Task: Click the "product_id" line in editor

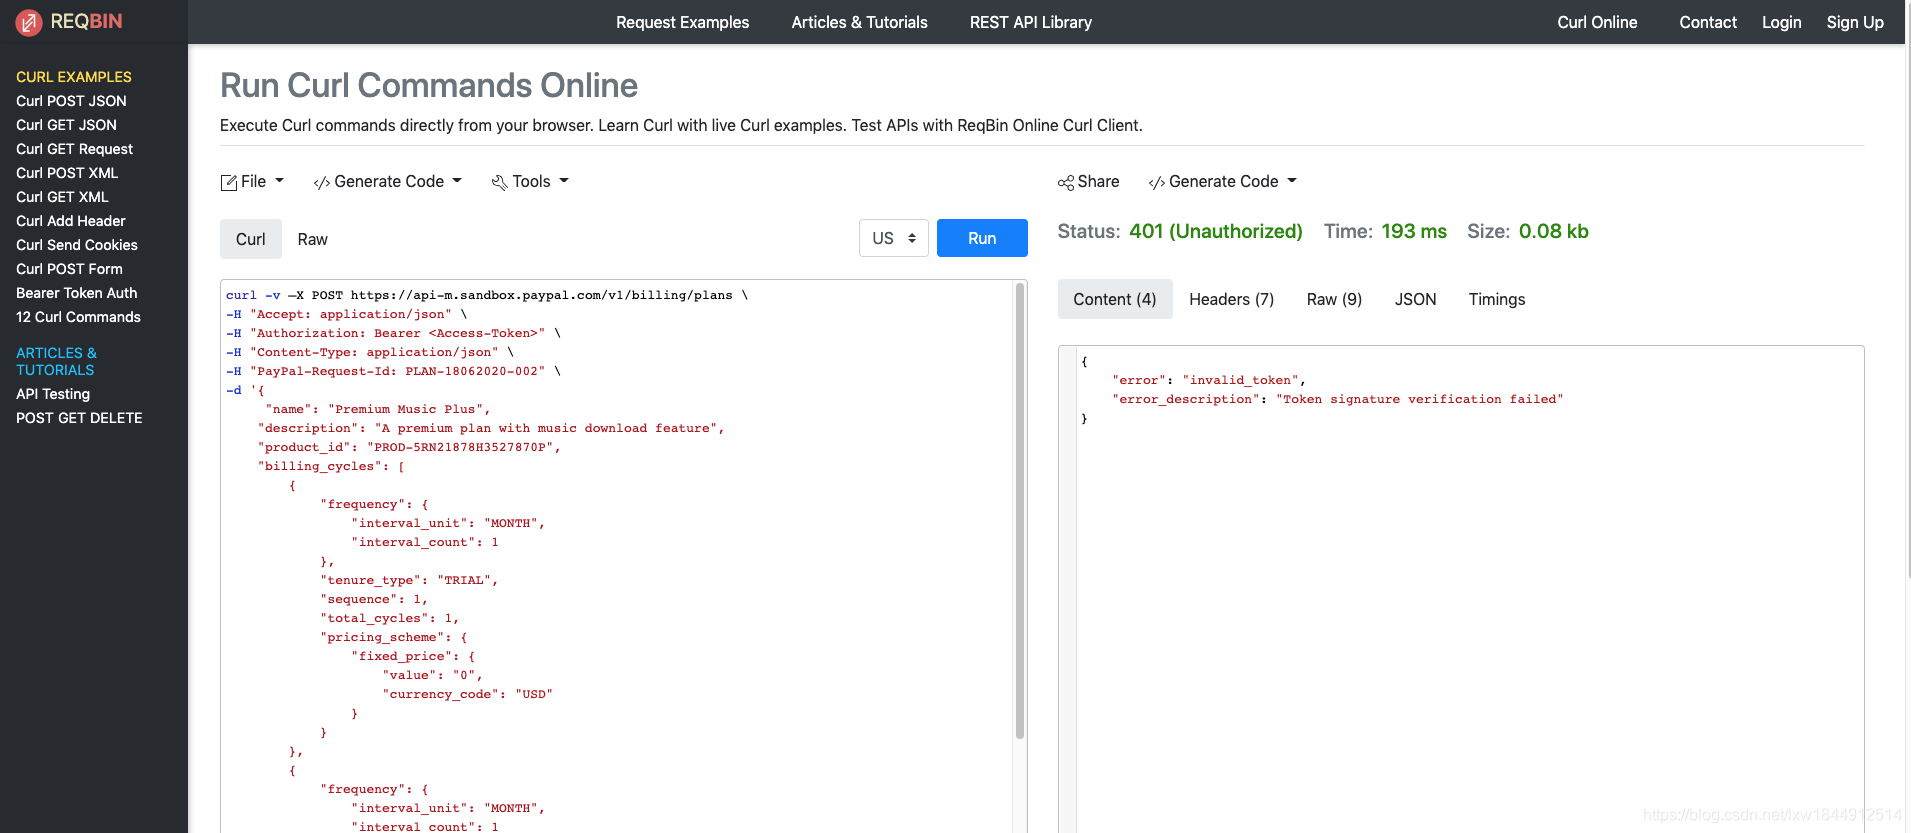Action: point(409,447)
